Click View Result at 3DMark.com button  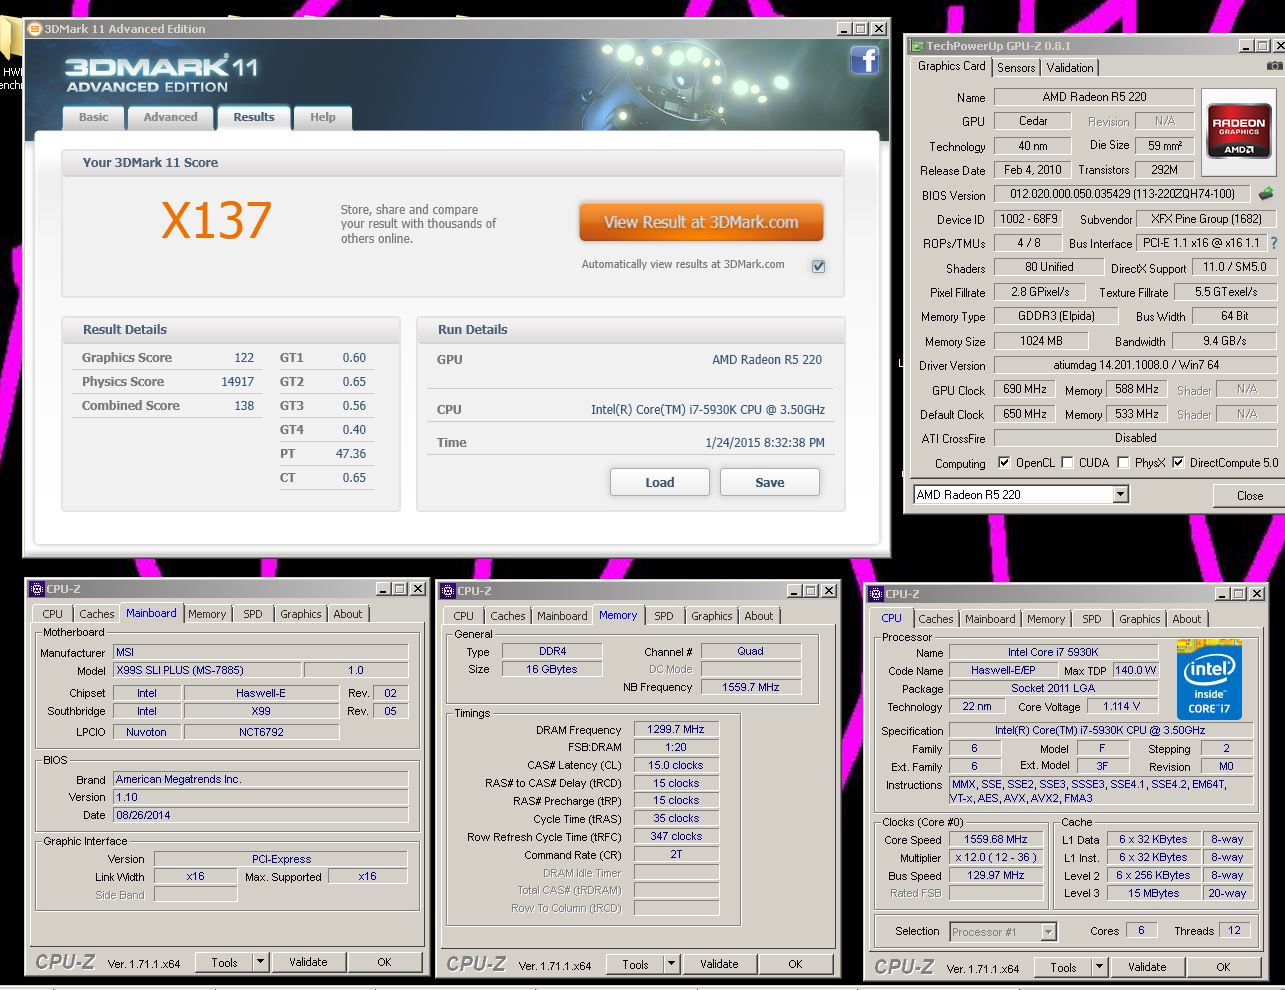(x=701, y=222)
